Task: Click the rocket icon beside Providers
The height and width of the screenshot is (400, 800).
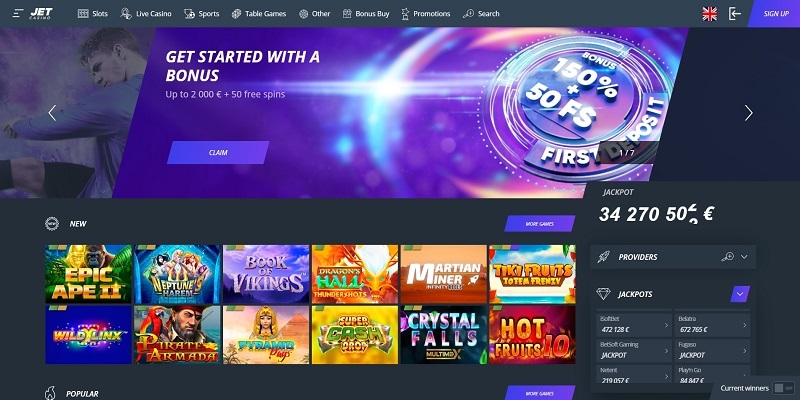Action: [603, 257]
